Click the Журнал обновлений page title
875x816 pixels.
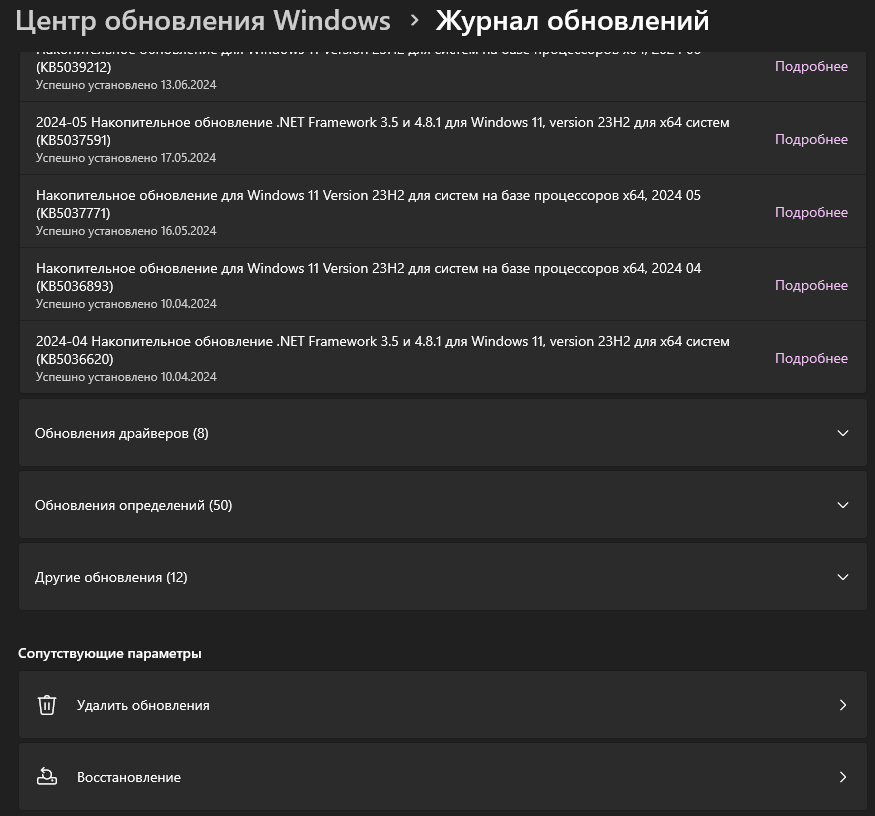(x=572, y=20)
